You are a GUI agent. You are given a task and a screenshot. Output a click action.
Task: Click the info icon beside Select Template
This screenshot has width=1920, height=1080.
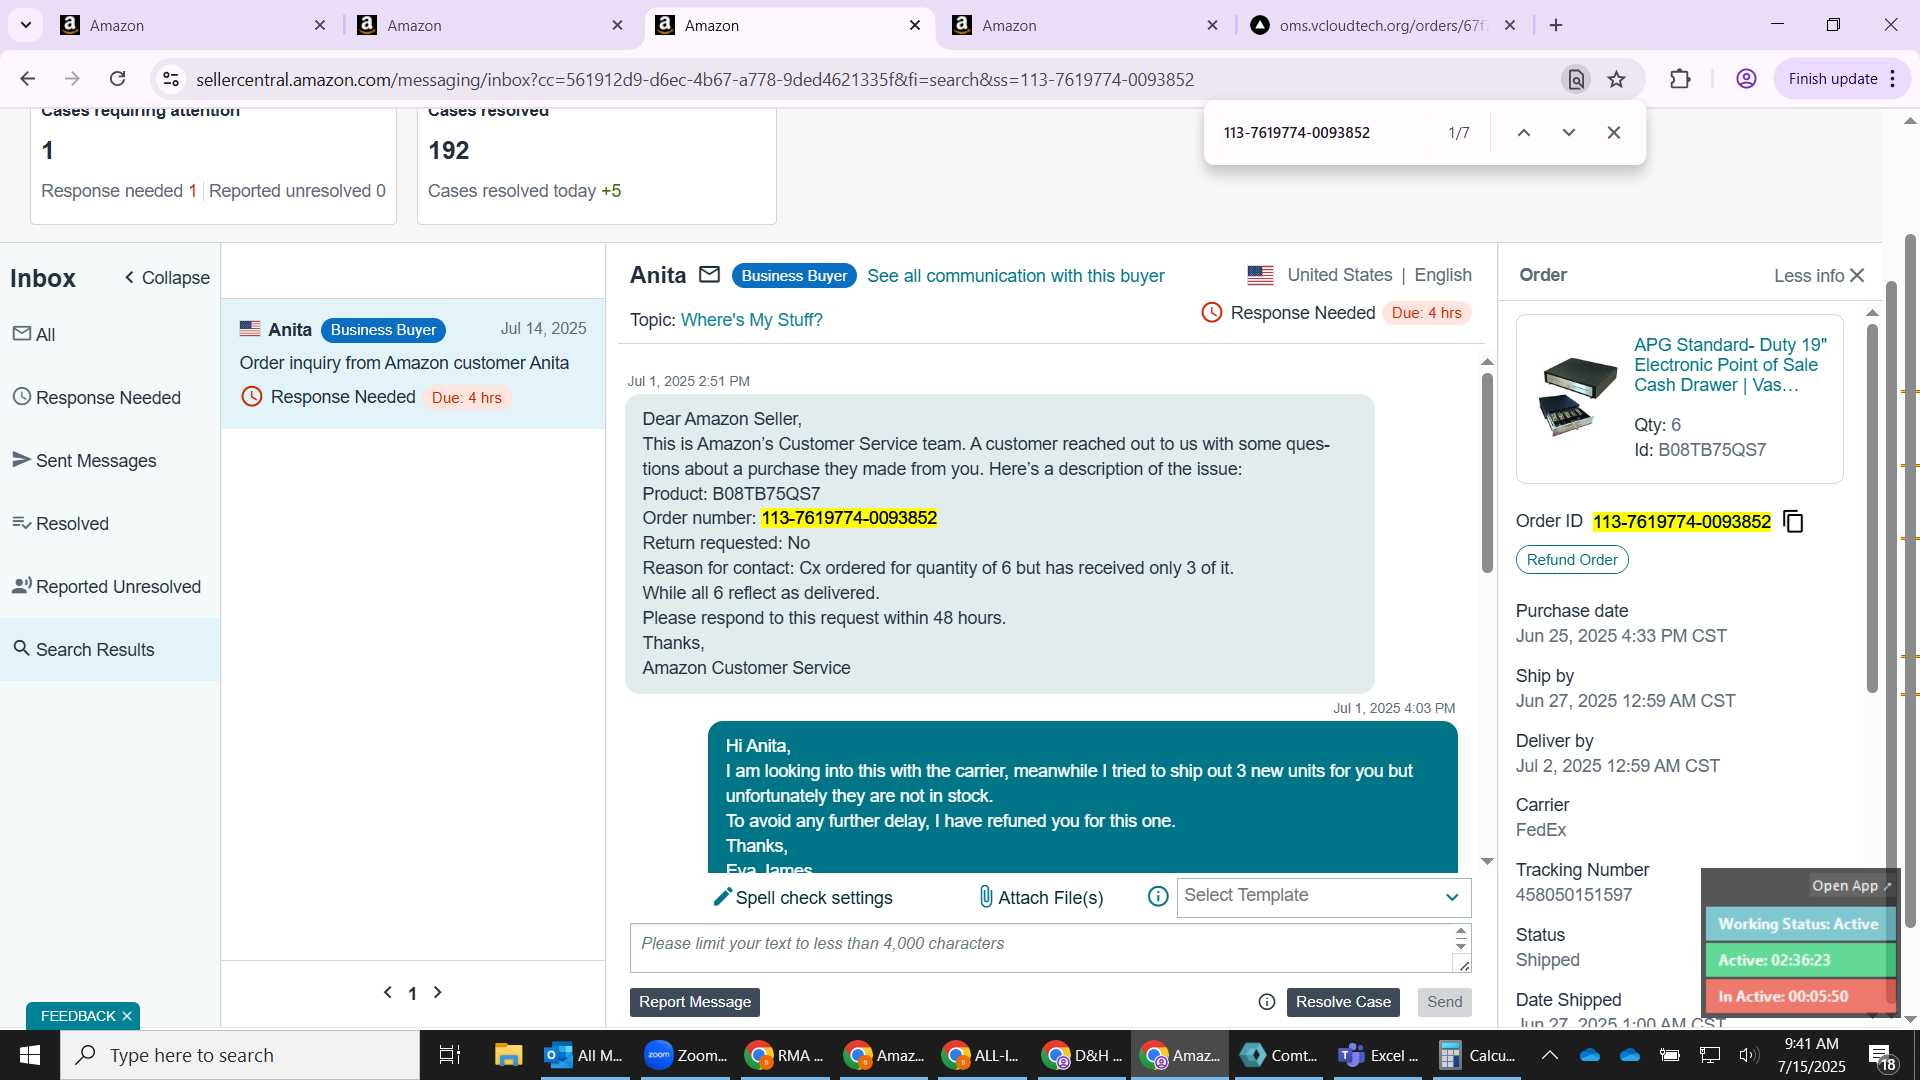(1158, 897)
